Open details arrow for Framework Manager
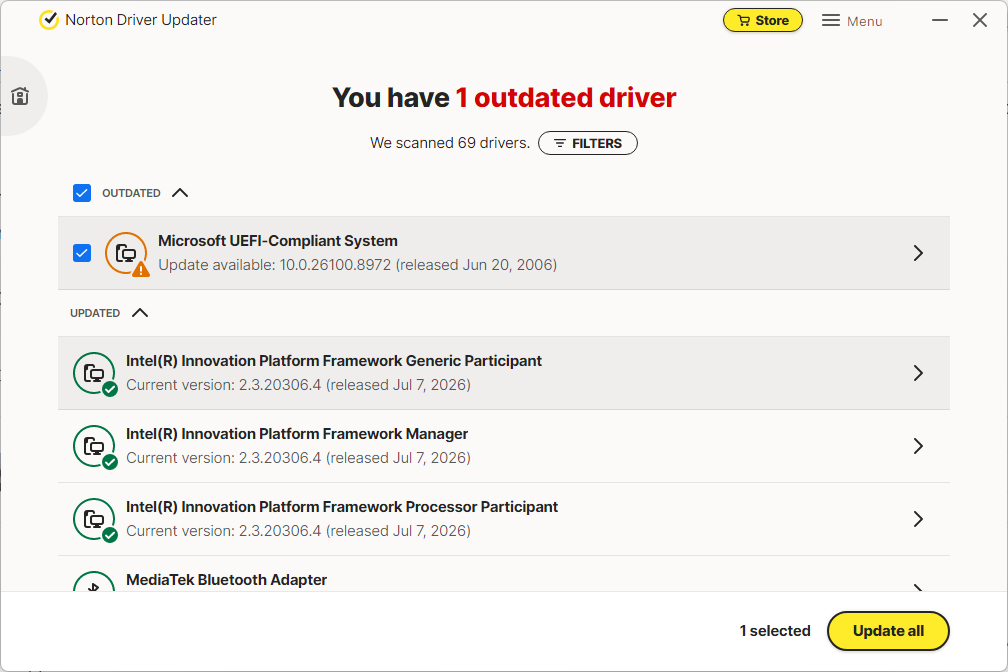Screen dimensions: 1008x672 (x=918, y=446)
